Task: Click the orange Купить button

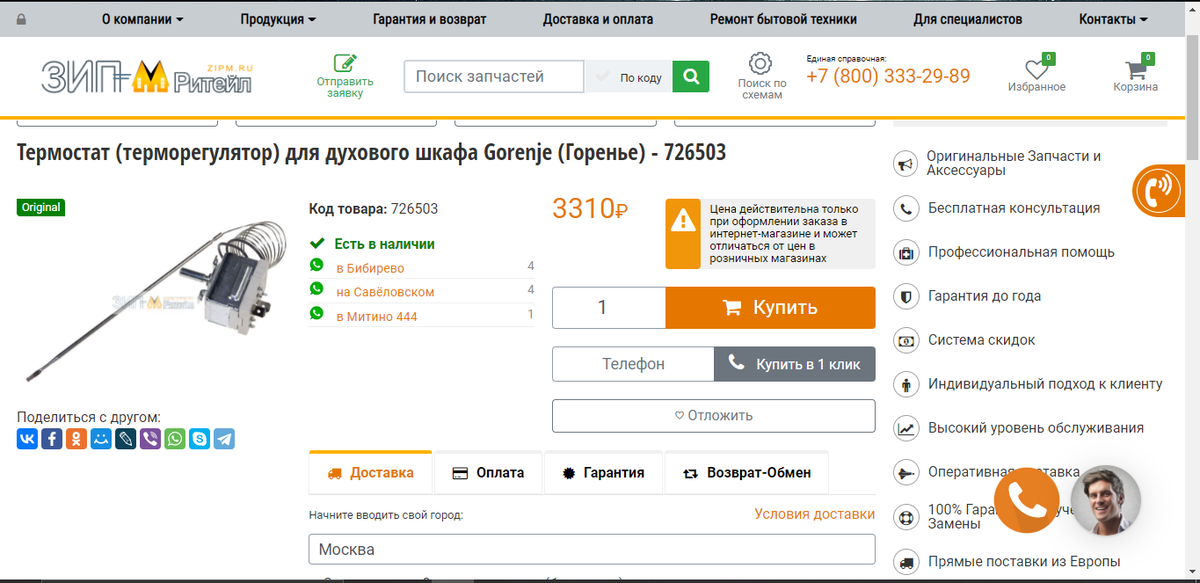Action: [x=770, y=307]
